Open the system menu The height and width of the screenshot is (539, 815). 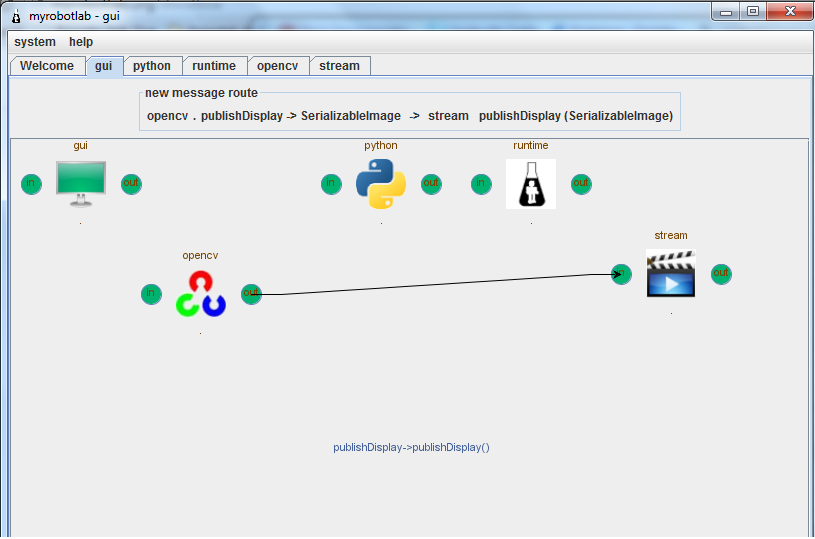35,42
